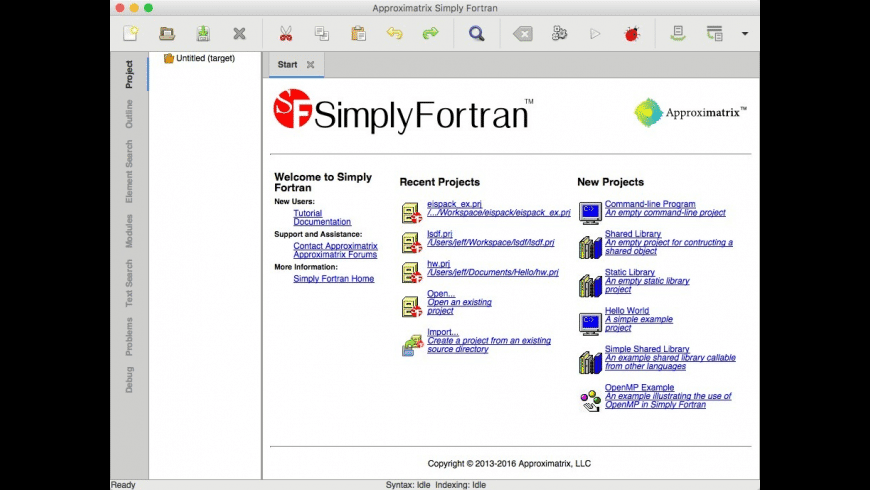Open the Simply Fortran Home link

coord(333,279)
